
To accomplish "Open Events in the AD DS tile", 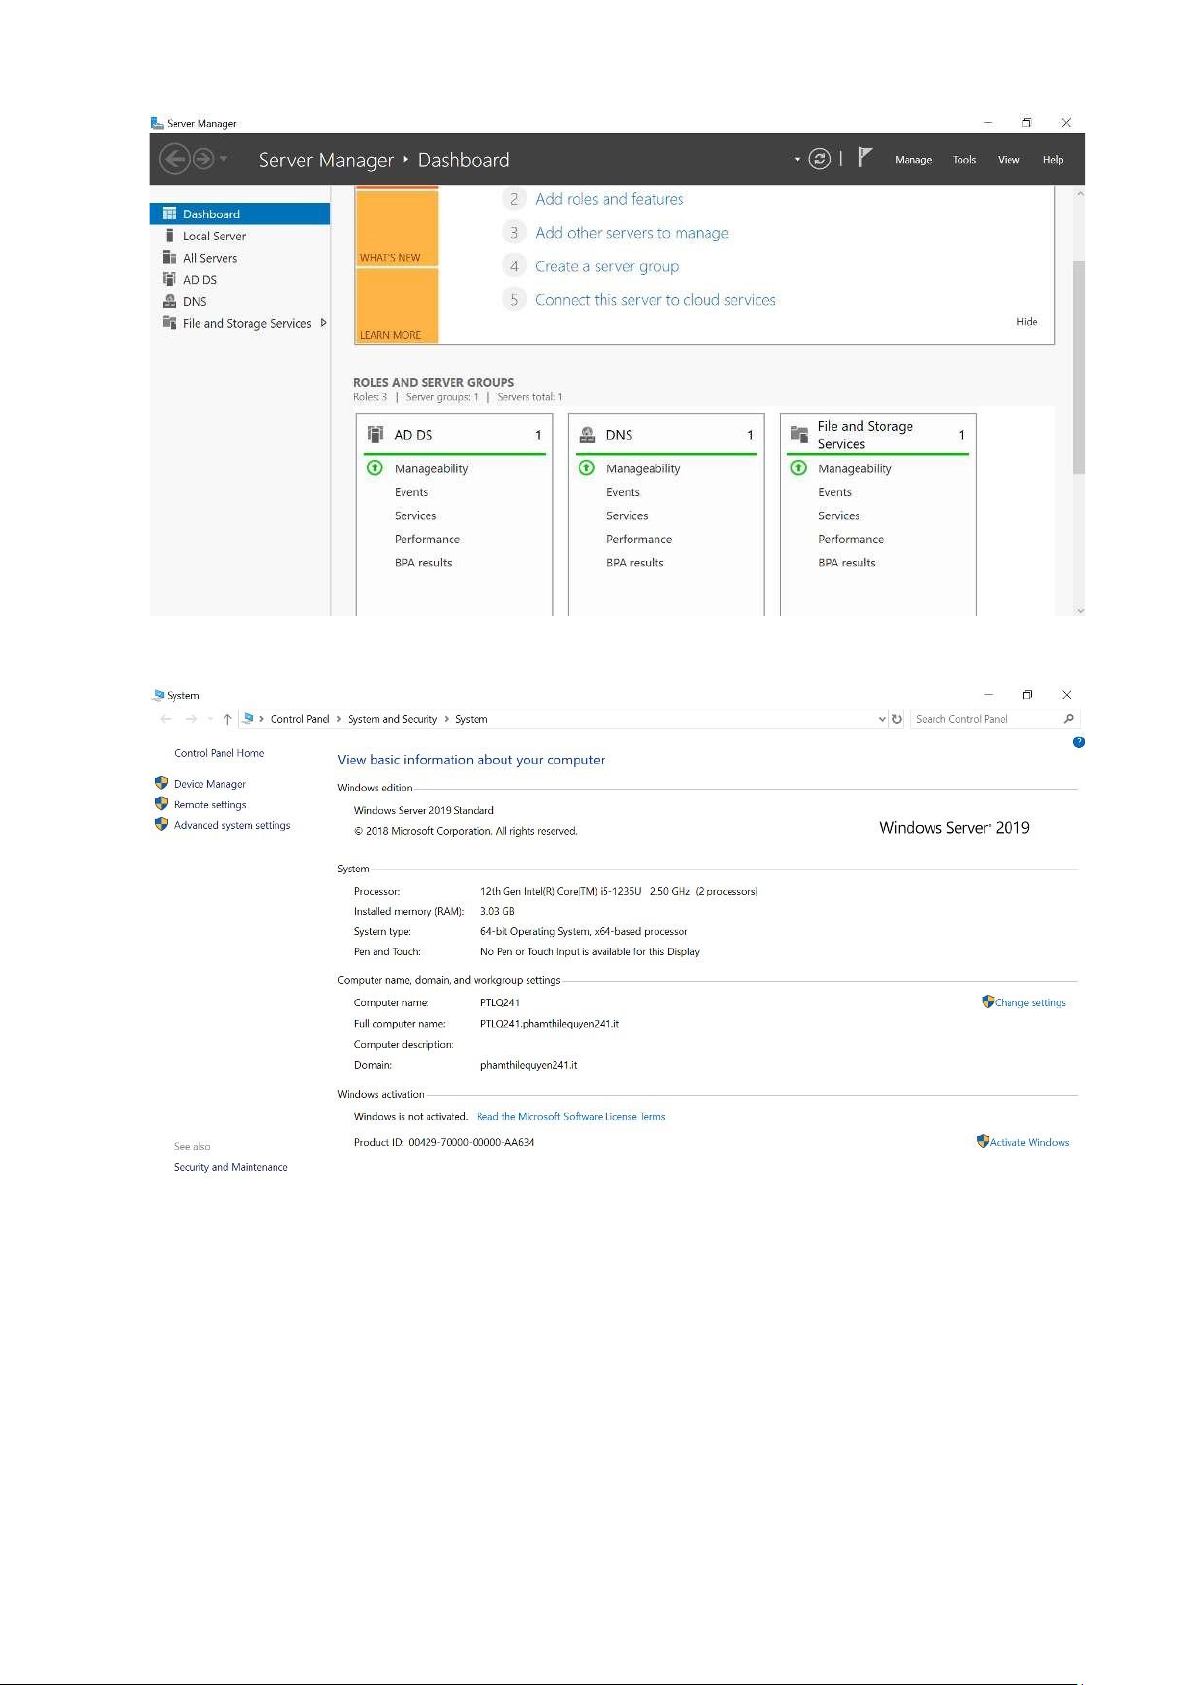I will [411, 492].
